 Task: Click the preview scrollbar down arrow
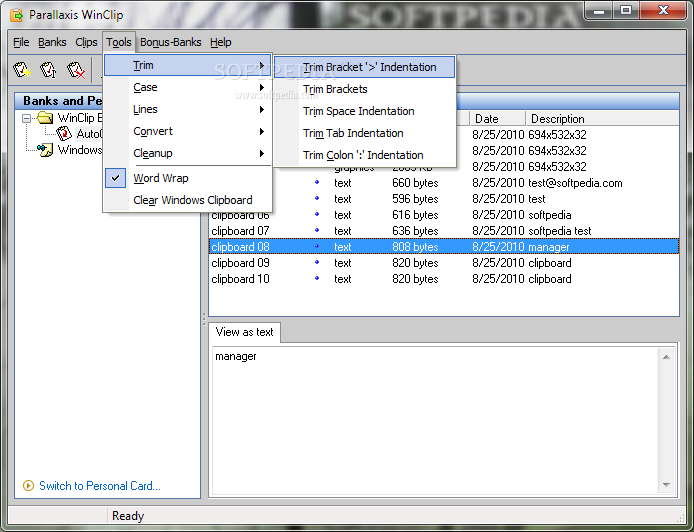click(666, 485)
